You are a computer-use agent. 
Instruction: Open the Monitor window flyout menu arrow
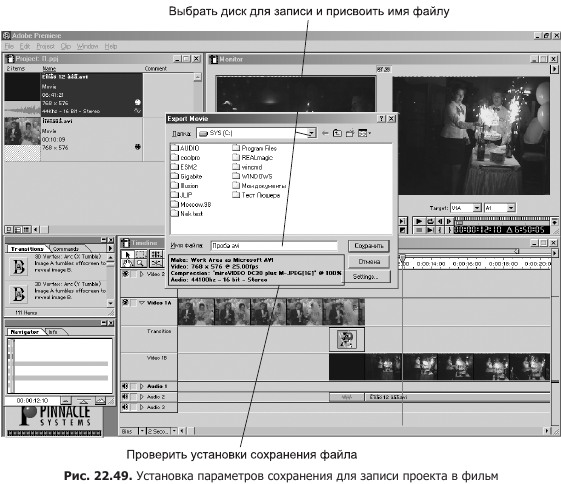(554, 69)
